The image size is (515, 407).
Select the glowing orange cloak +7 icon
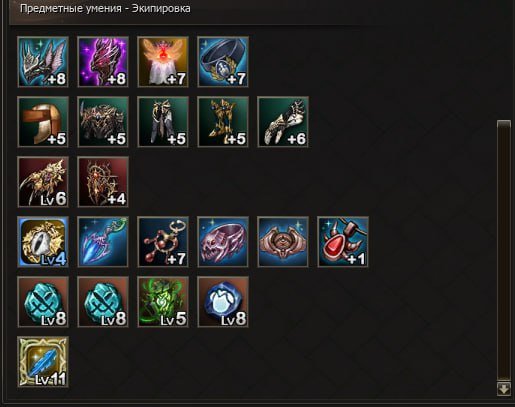[x=163, y=62]
